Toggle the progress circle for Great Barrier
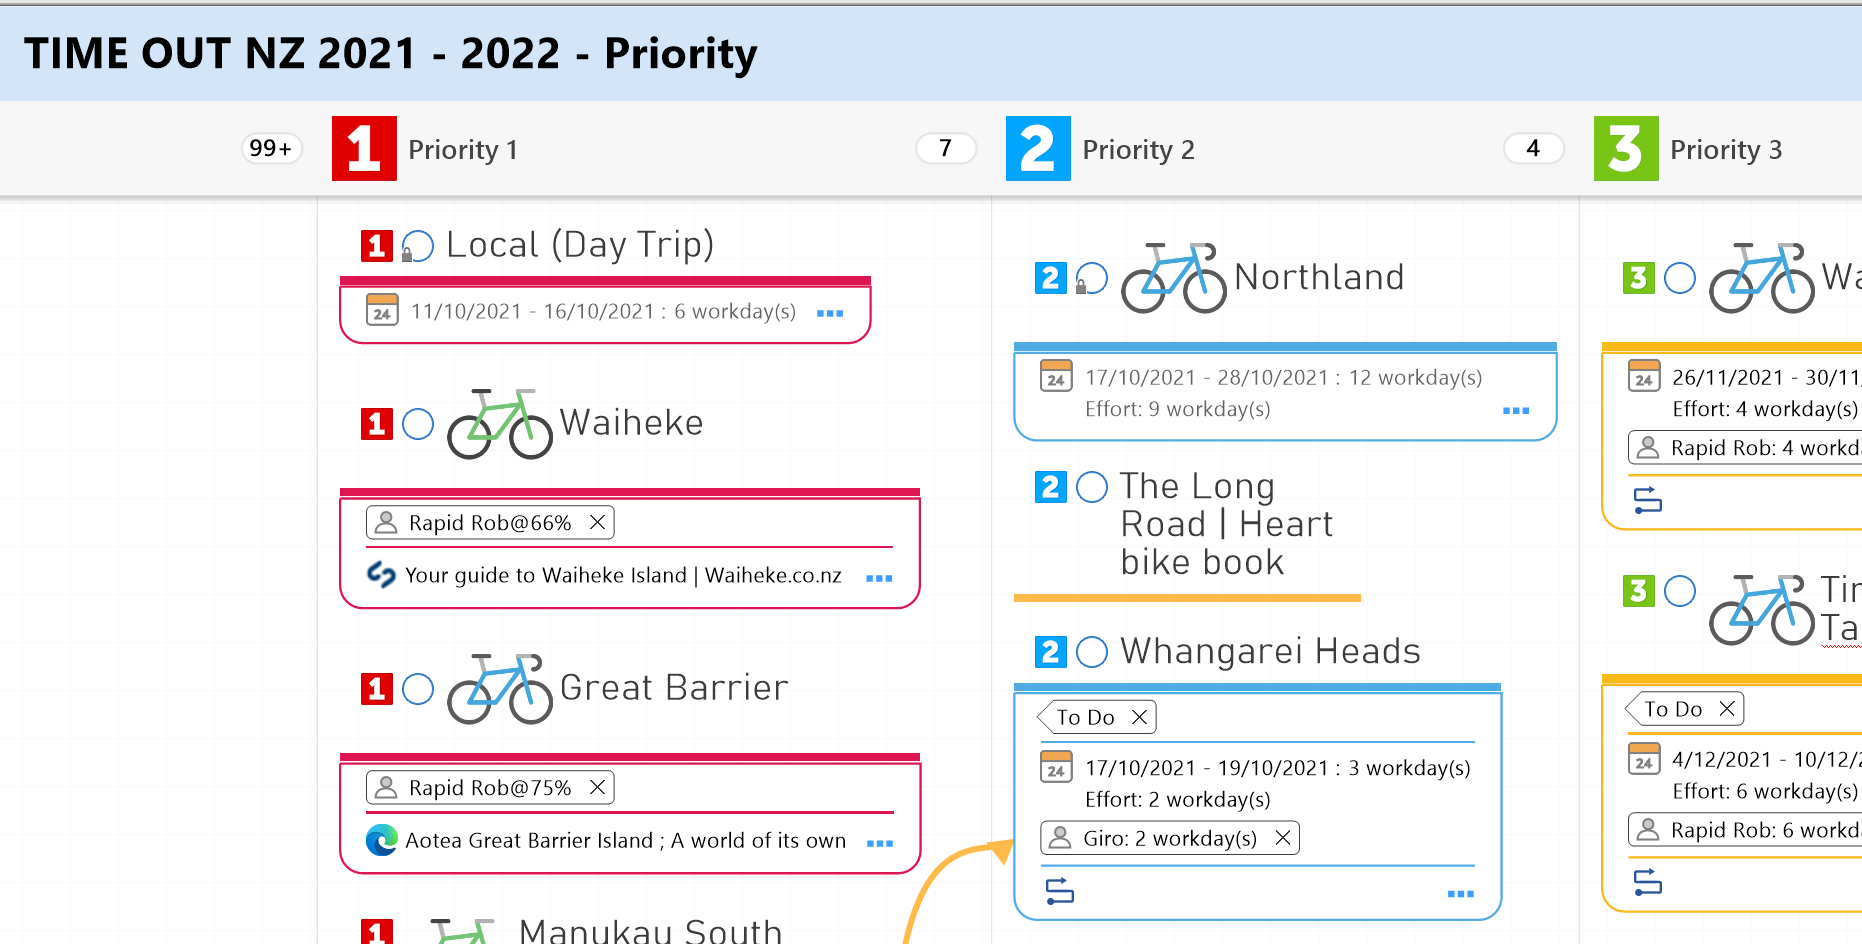Screen dimensions: 1862x944 point(418,689)
